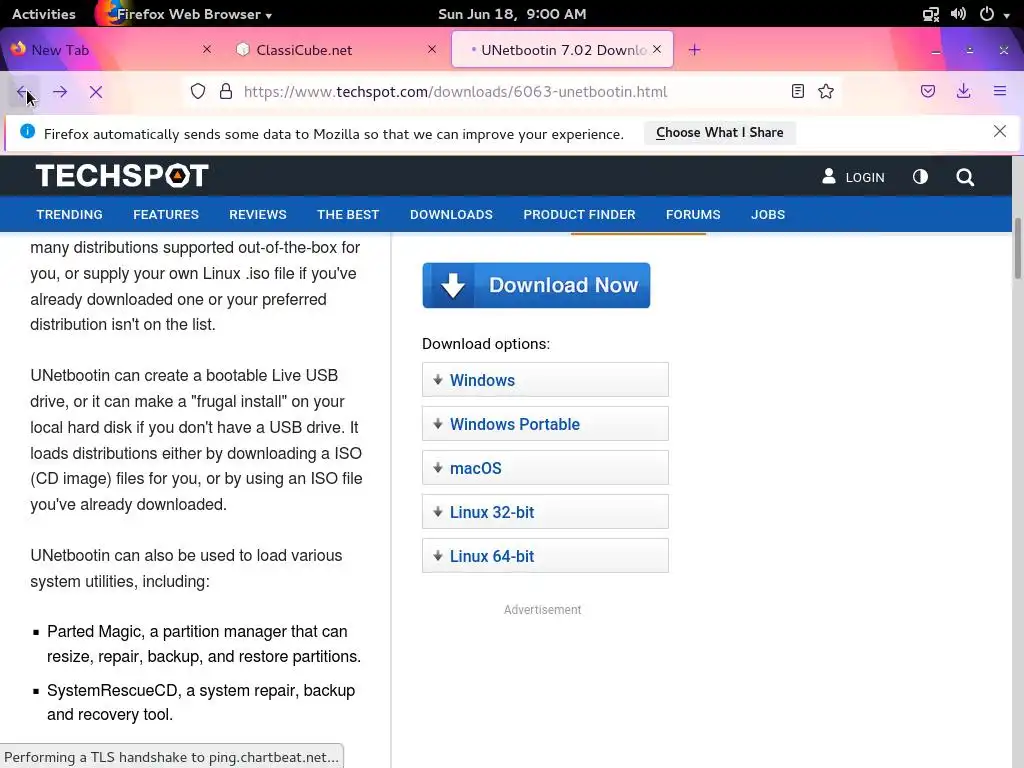This screenshot has width=1024, height=768.
Task: Choose the Linux 32-bit download option
Action: pyautogui.click(x=545, y=511)
